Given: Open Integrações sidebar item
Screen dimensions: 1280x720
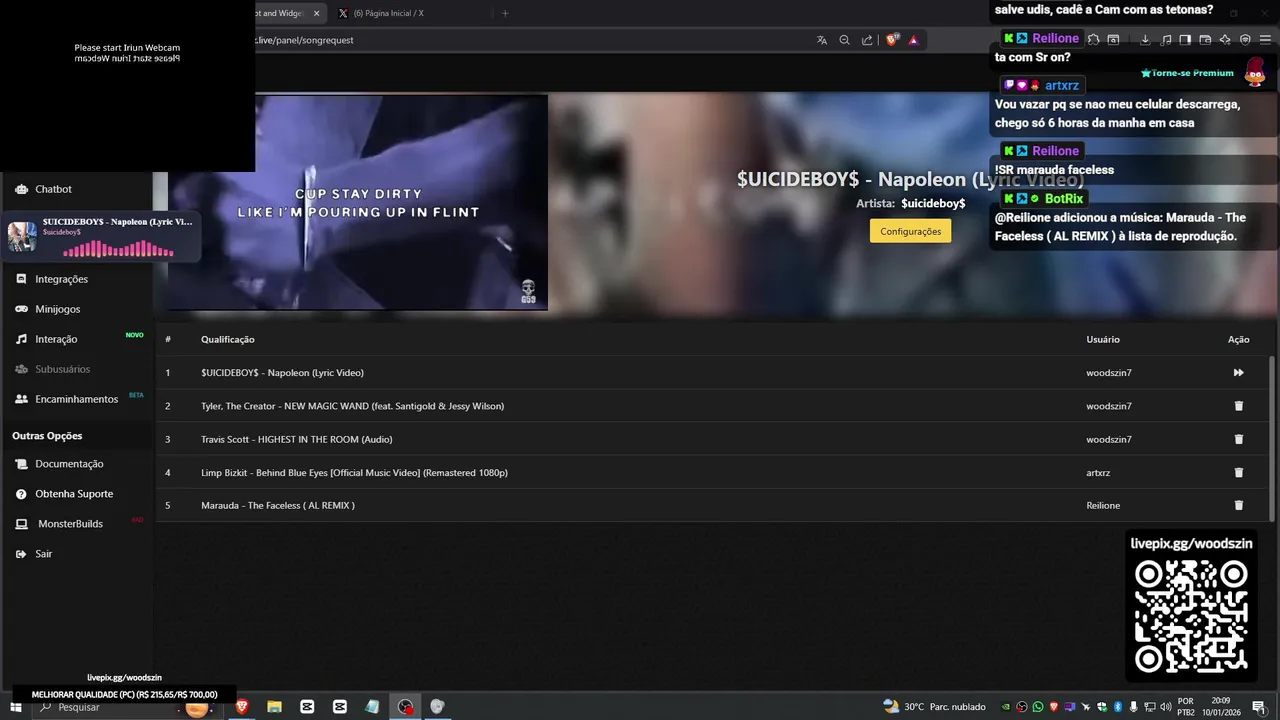Looking at the screenshot, I should 61,279.
